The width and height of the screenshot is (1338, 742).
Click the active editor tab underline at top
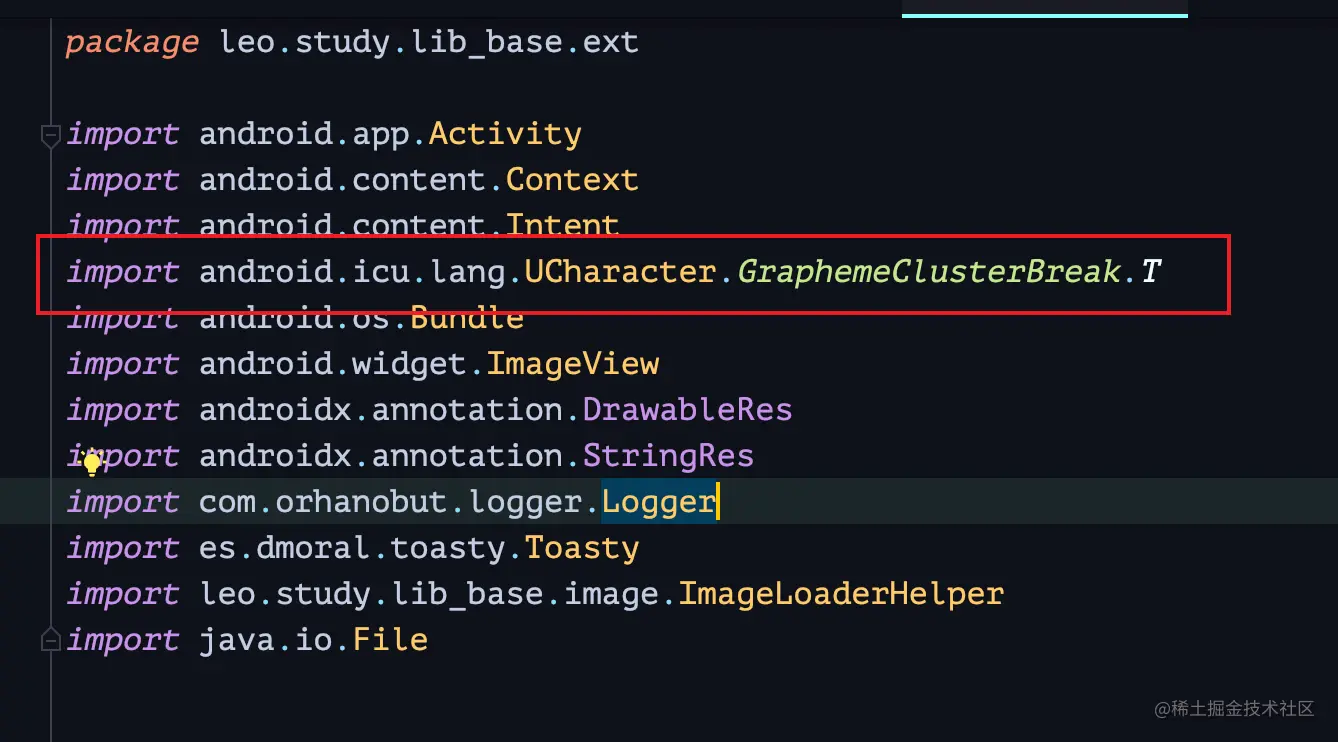coord(1044,14)
